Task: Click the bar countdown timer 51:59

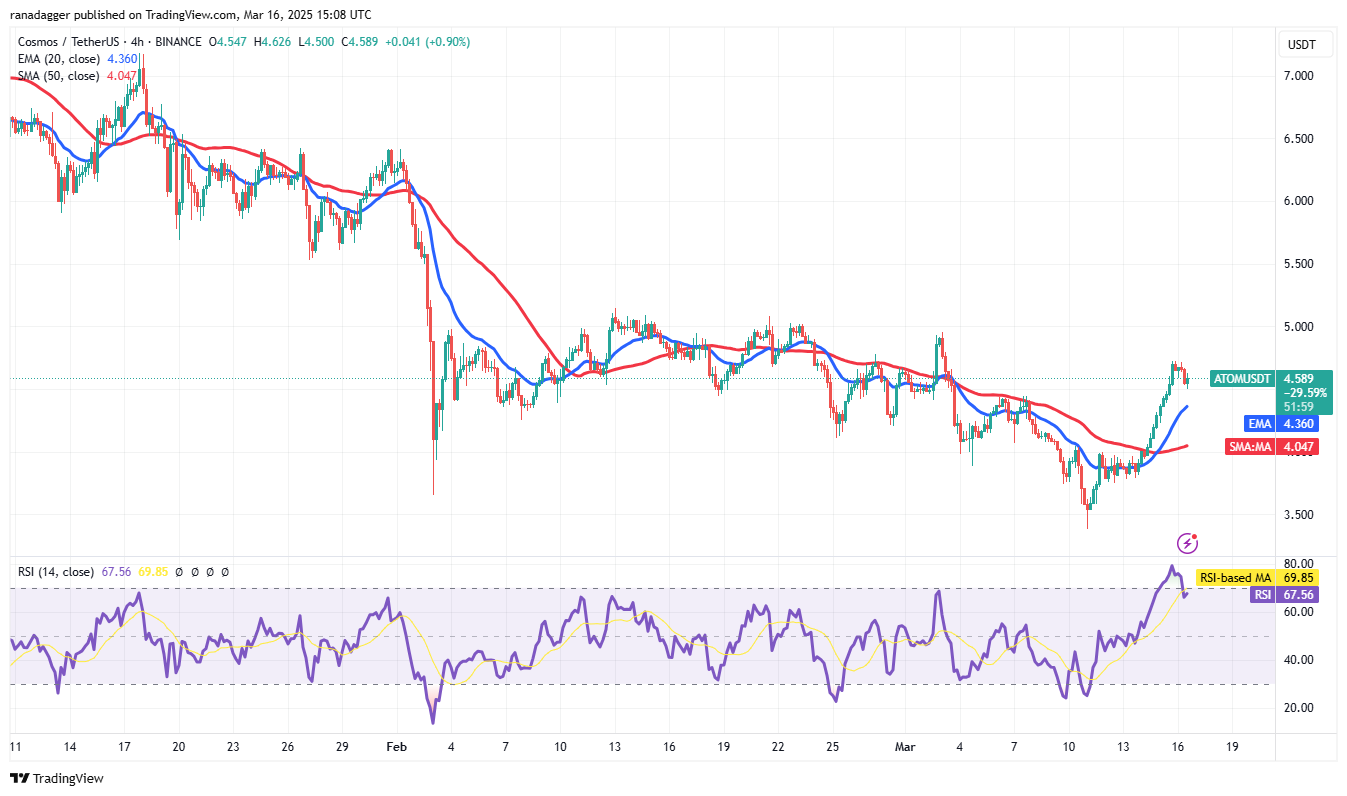Action: tap(1301, 406)
